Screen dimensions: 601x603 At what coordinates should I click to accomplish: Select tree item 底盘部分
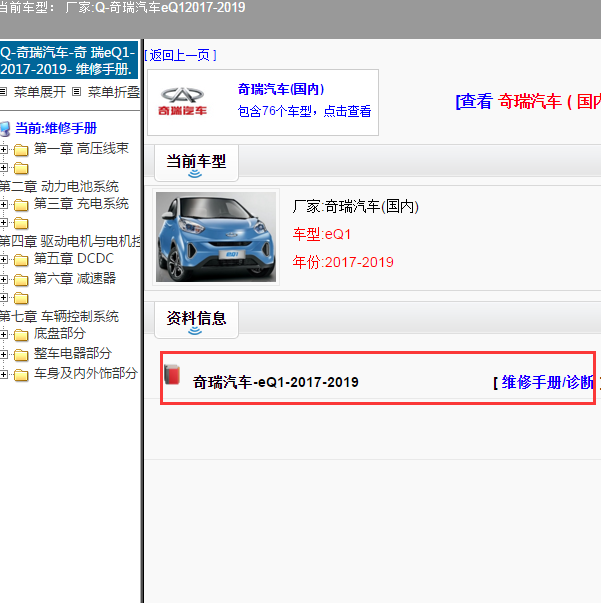pyautogui.click(x=60, y=333)
